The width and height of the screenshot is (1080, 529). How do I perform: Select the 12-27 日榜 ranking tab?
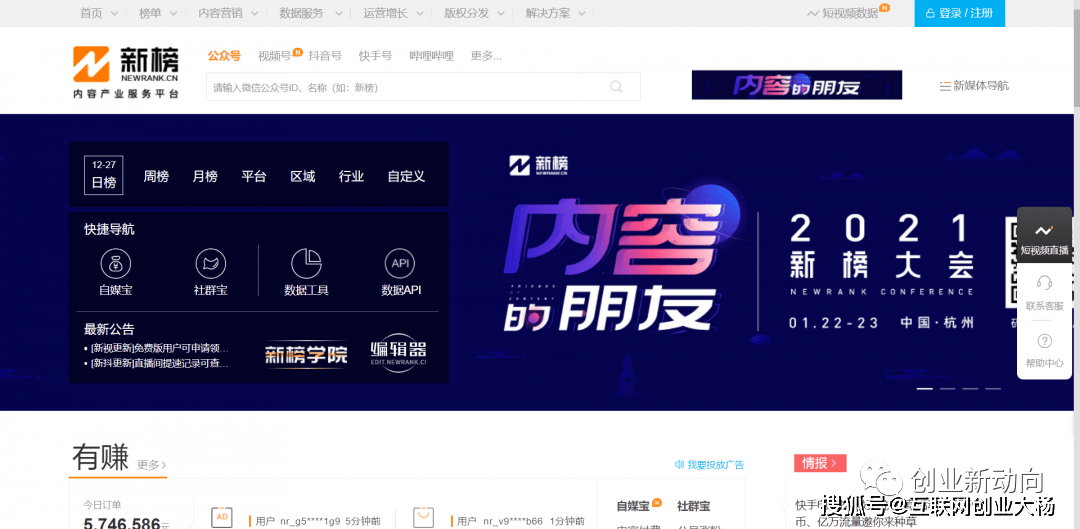[104, 175]
